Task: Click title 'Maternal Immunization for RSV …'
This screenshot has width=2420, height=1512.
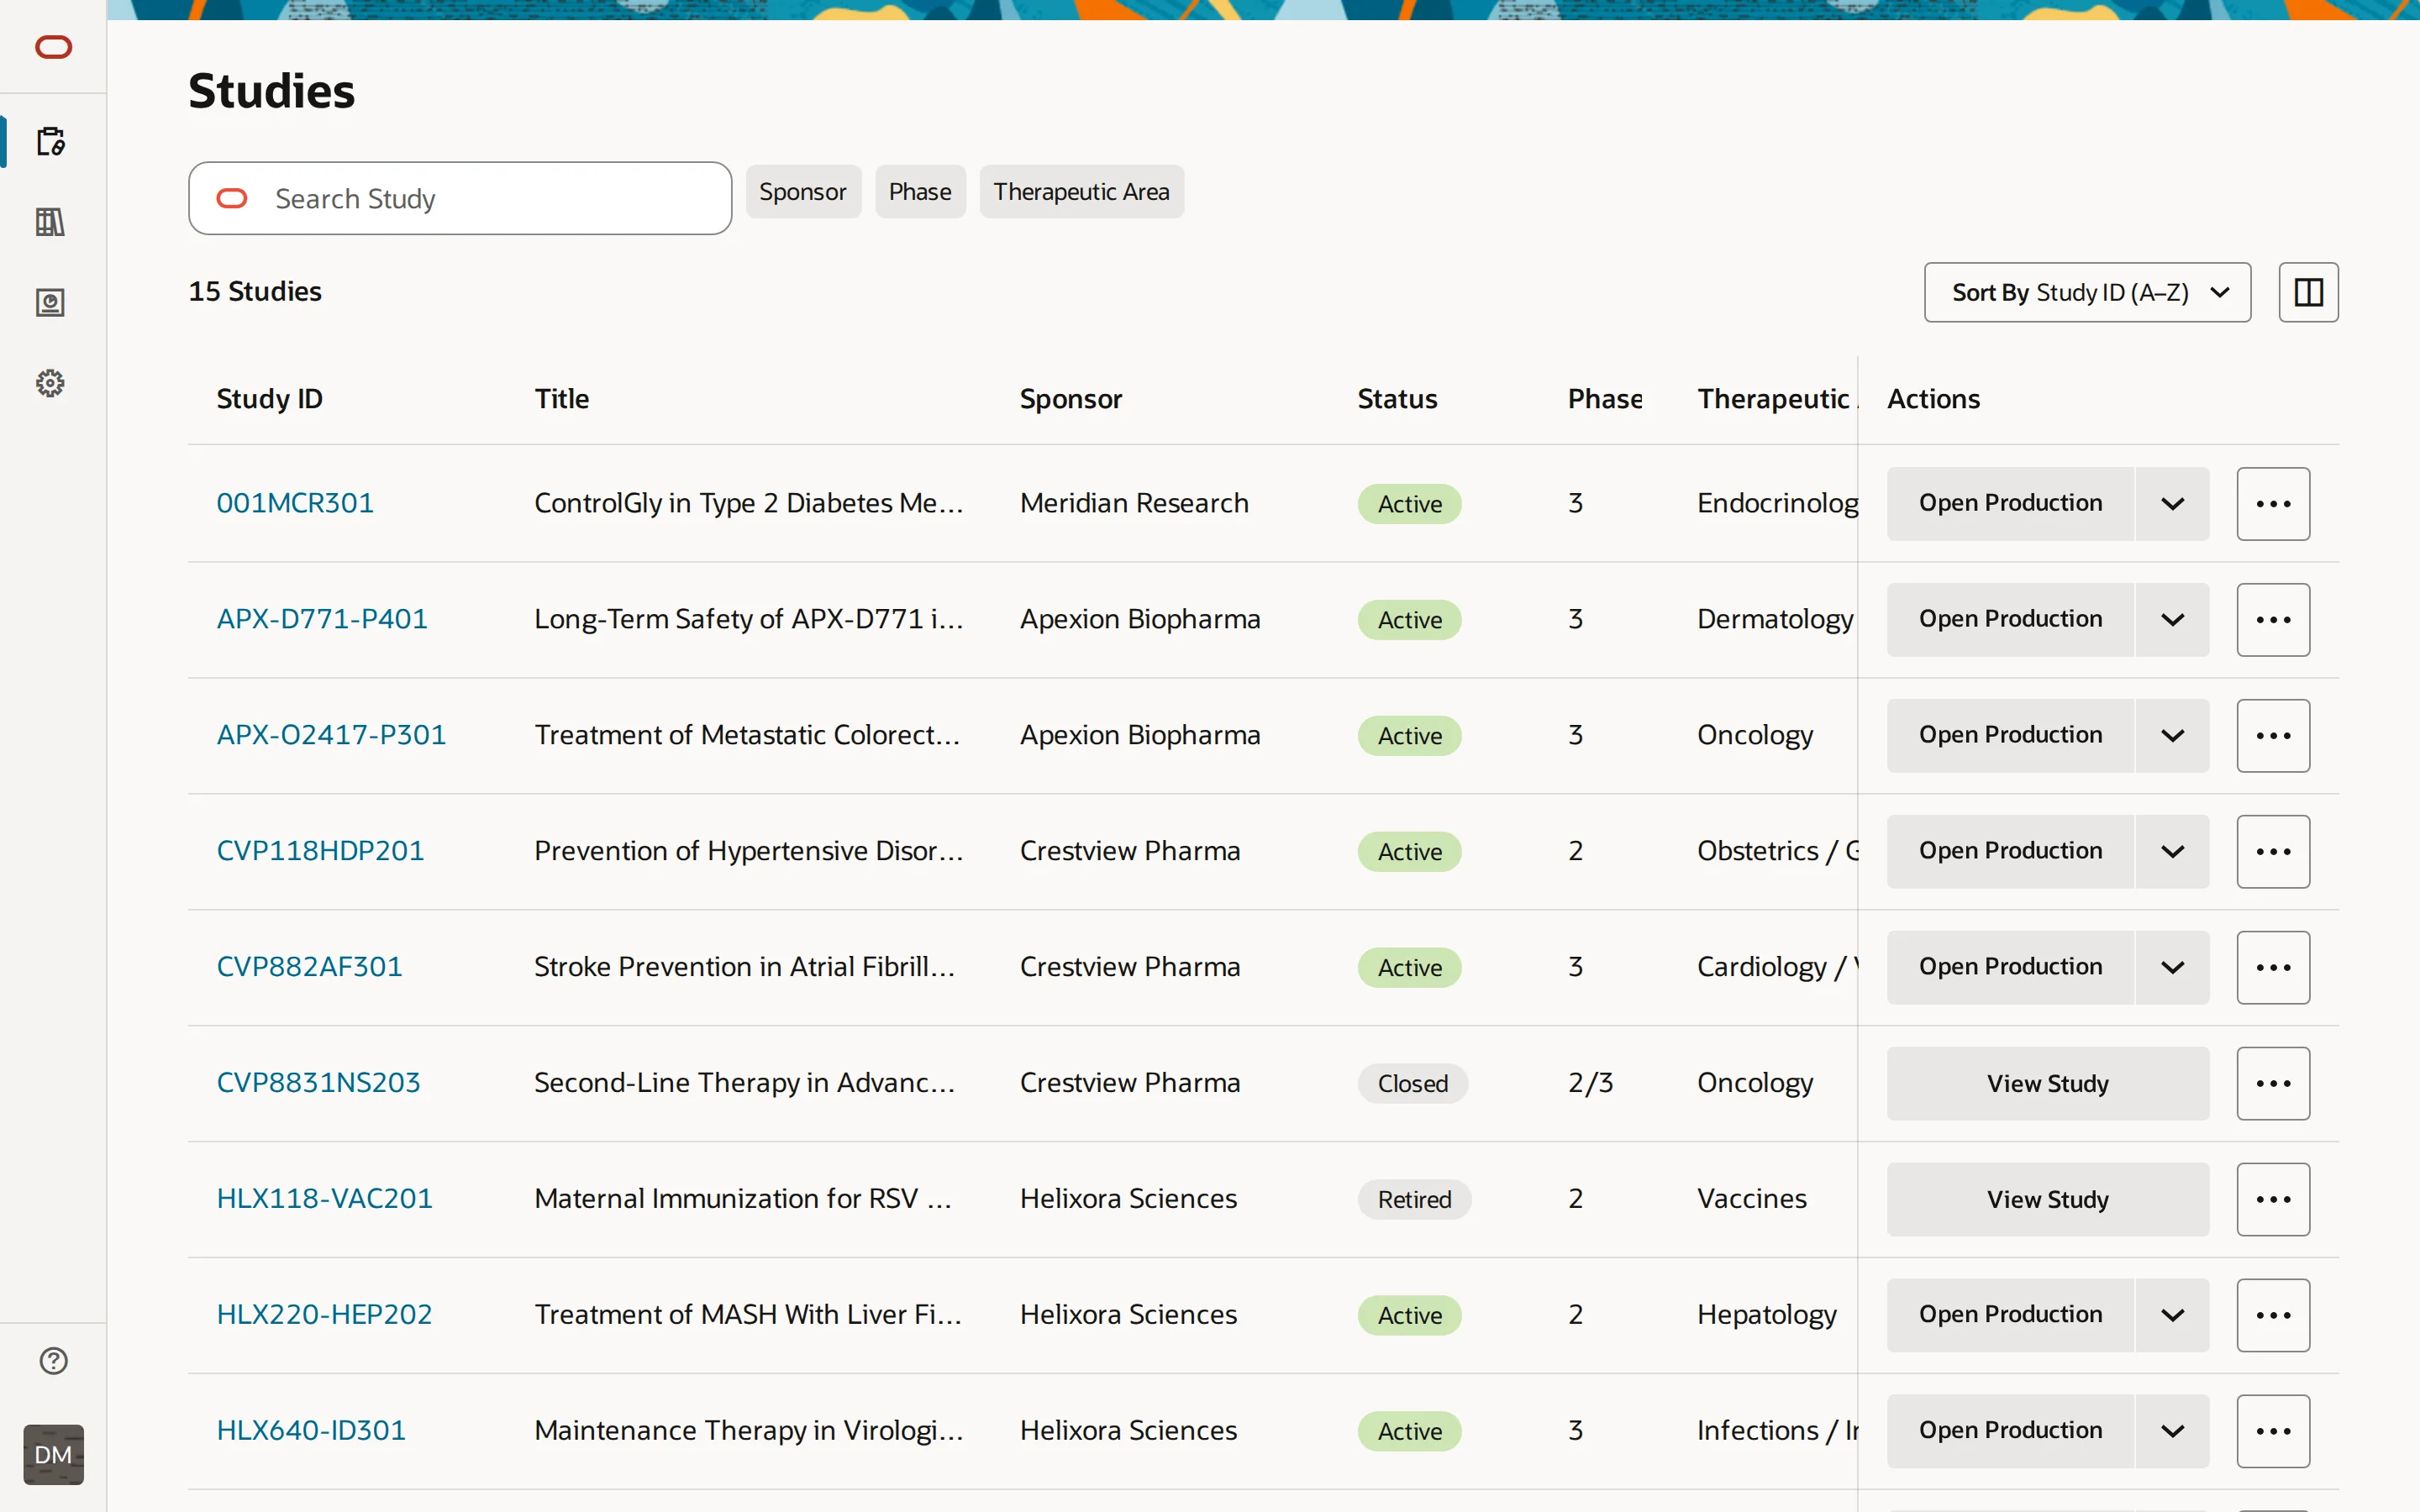Action: 743,1199
